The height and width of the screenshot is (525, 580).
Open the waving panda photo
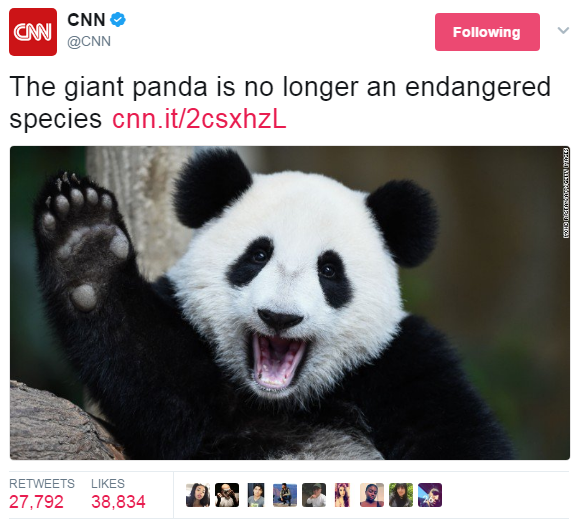tap(290, 303)
